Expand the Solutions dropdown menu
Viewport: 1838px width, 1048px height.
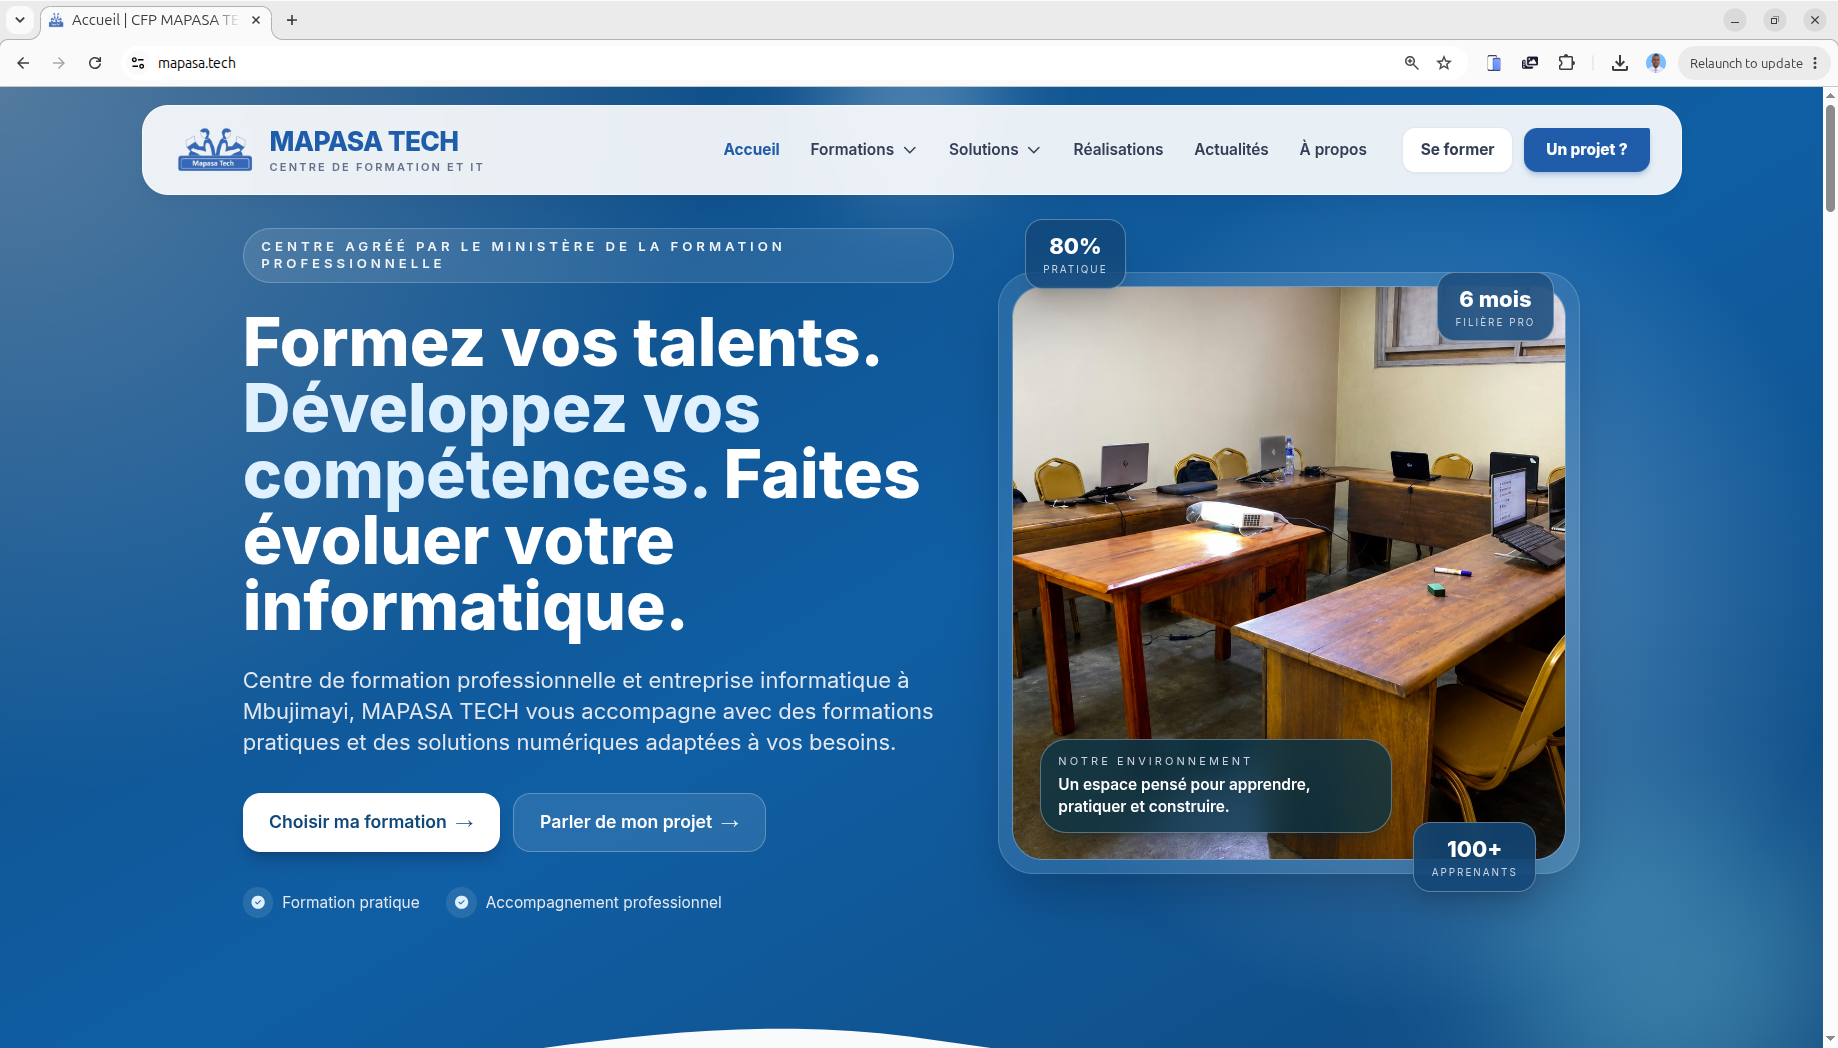tap(995, 149)
